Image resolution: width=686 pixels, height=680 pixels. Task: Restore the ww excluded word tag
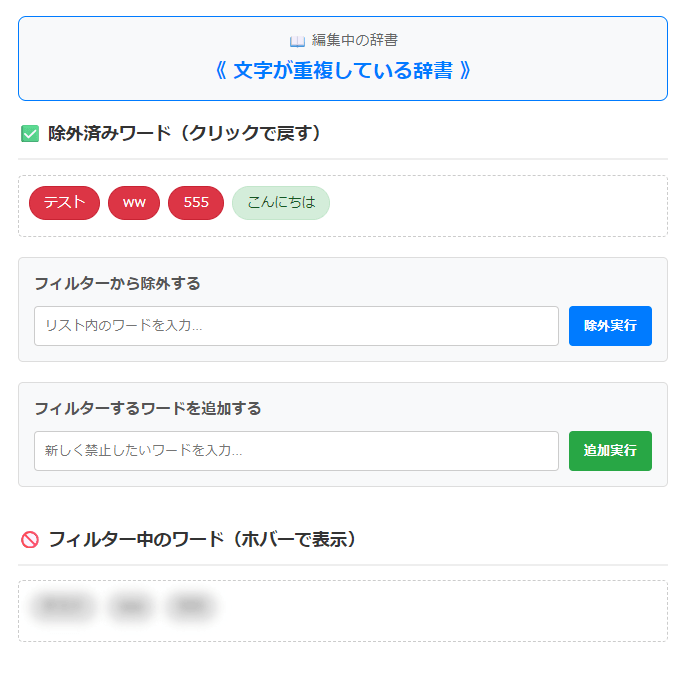(x=134, y=202)
